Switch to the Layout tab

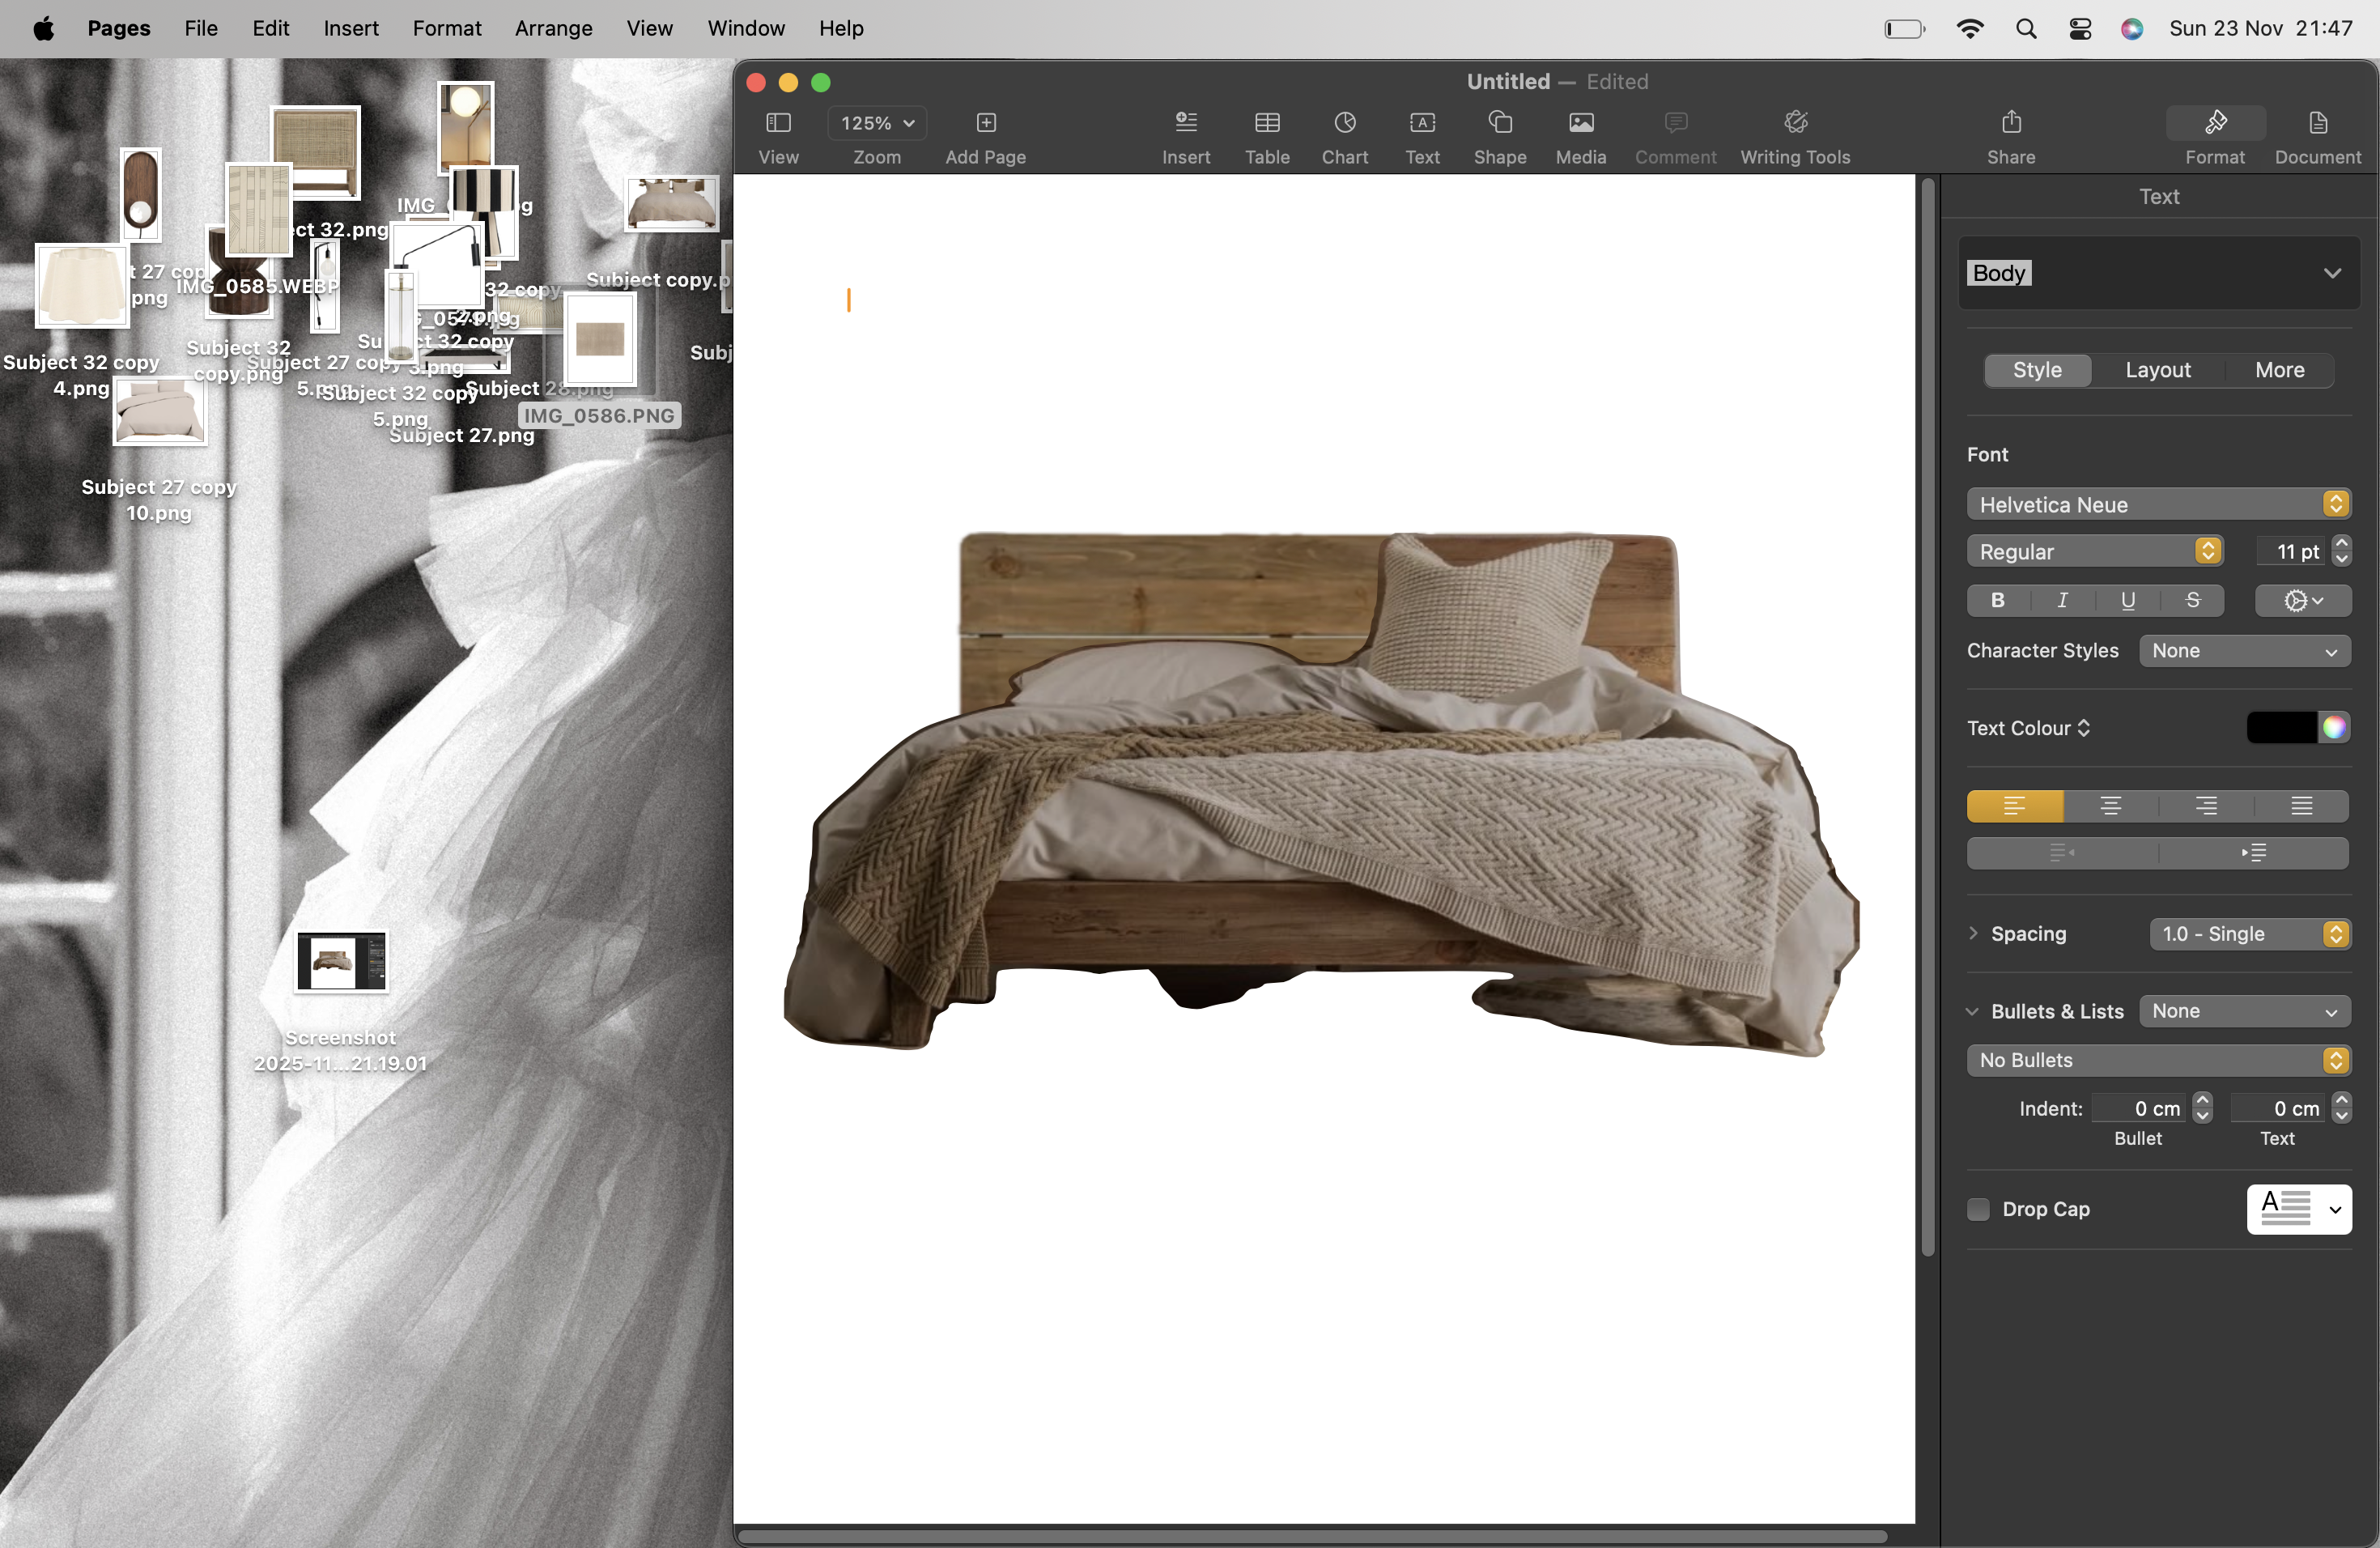2157,370
